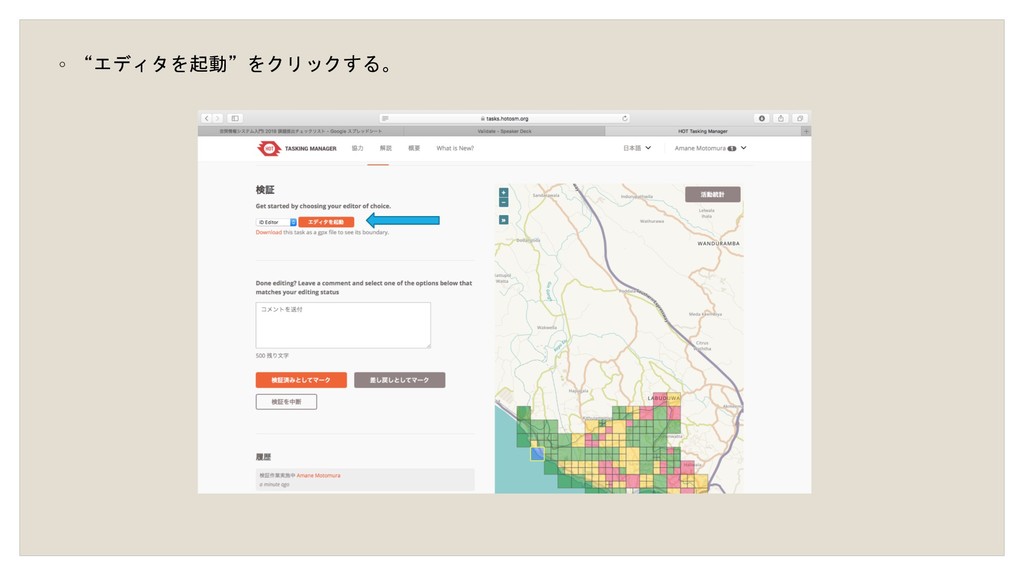Click the 履歴 section heading
1024x576 pixels.
click(x=263, y=457)
